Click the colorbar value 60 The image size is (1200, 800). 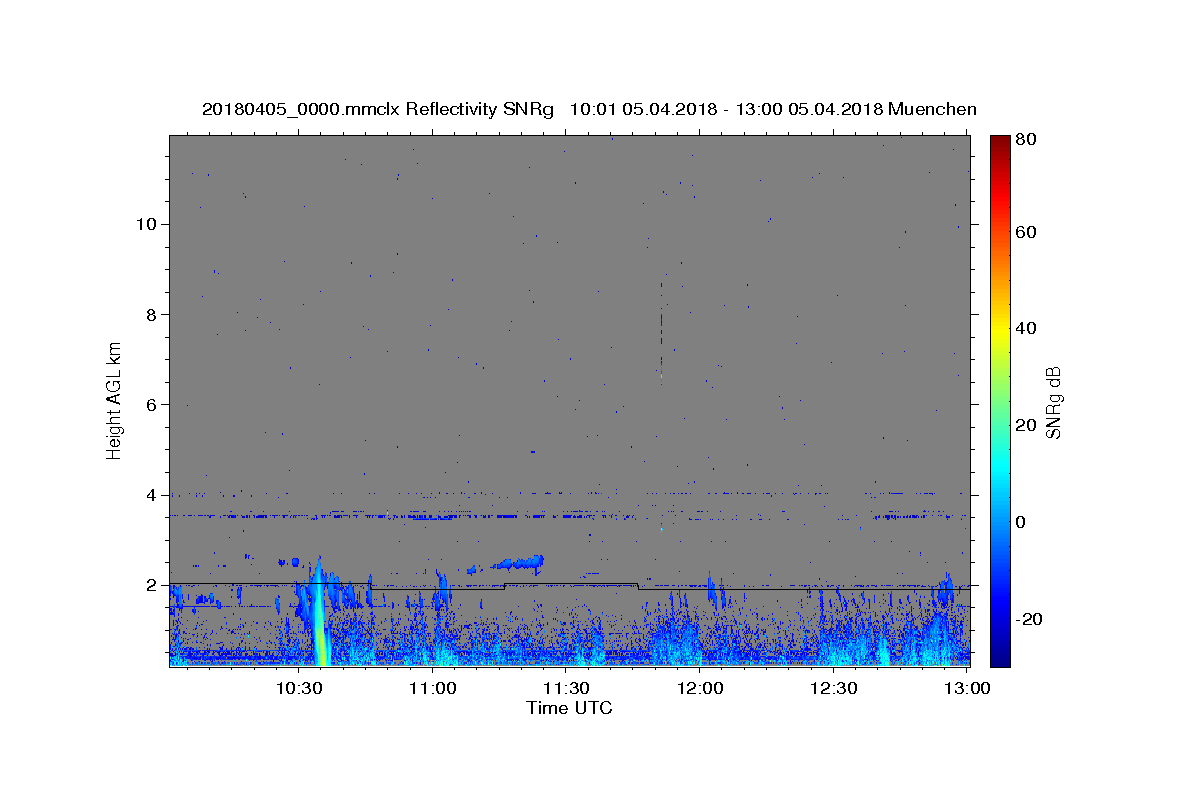click(x=1024, y=232)
